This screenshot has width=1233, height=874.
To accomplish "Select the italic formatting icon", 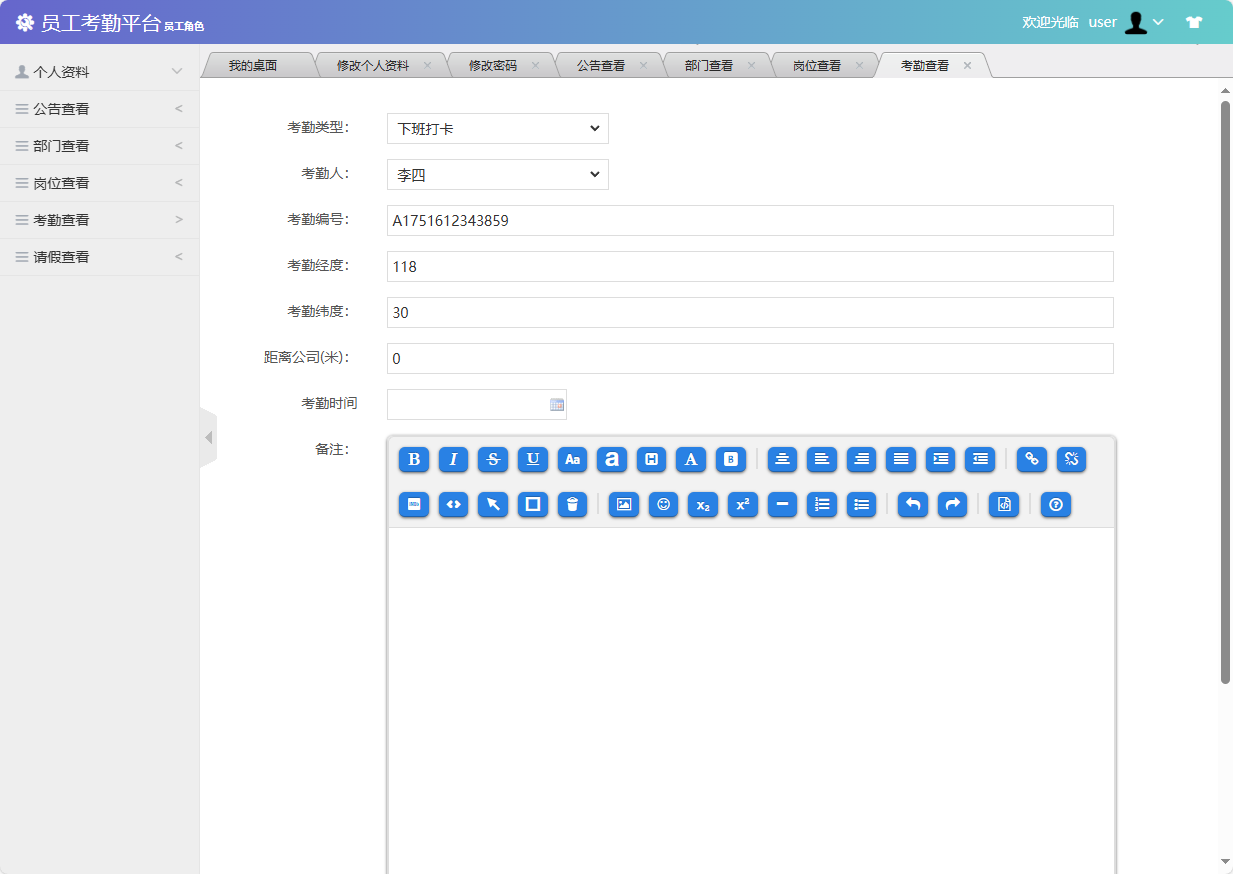I will (453, 460).
